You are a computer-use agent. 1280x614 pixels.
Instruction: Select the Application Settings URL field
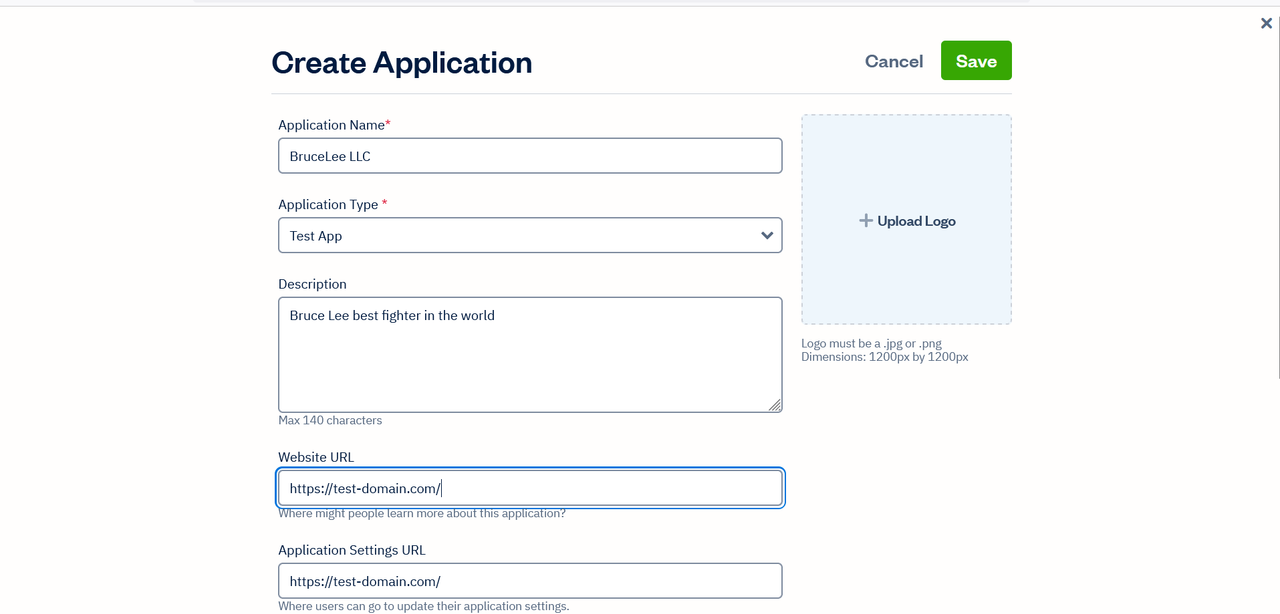[x=530, y=581]
